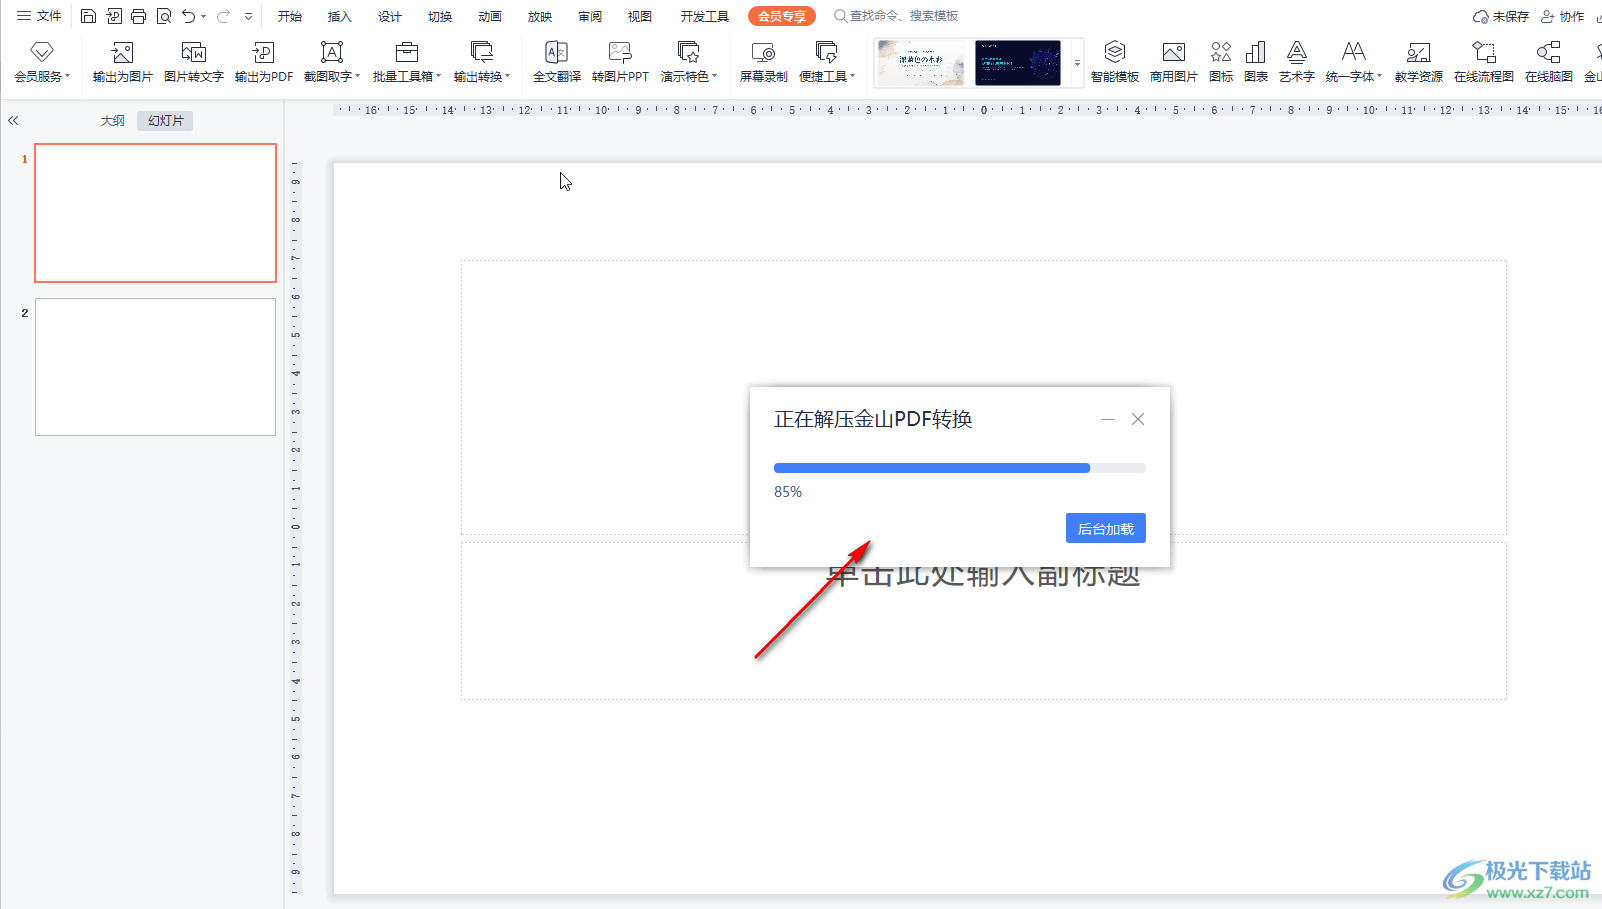The image size is (1602, 909).
Task: Click the 协作 collaboration button
Action: tap(1563, 16)
